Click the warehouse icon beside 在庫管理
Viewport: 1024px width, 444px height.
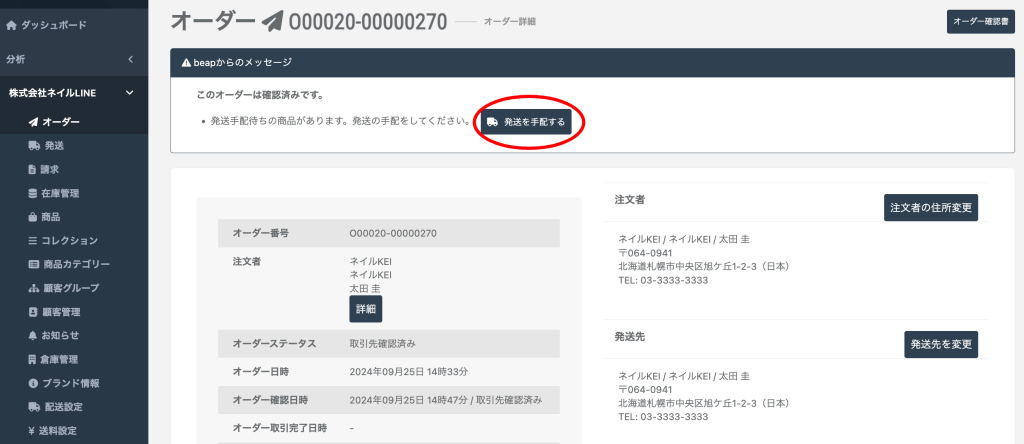pos(33,193)
